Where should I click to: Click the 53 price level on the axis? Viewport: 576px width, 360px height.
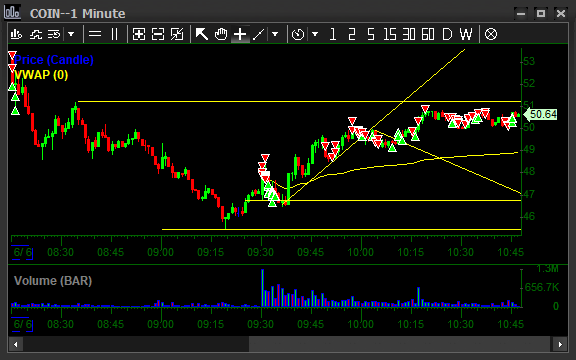click(529, 61)
